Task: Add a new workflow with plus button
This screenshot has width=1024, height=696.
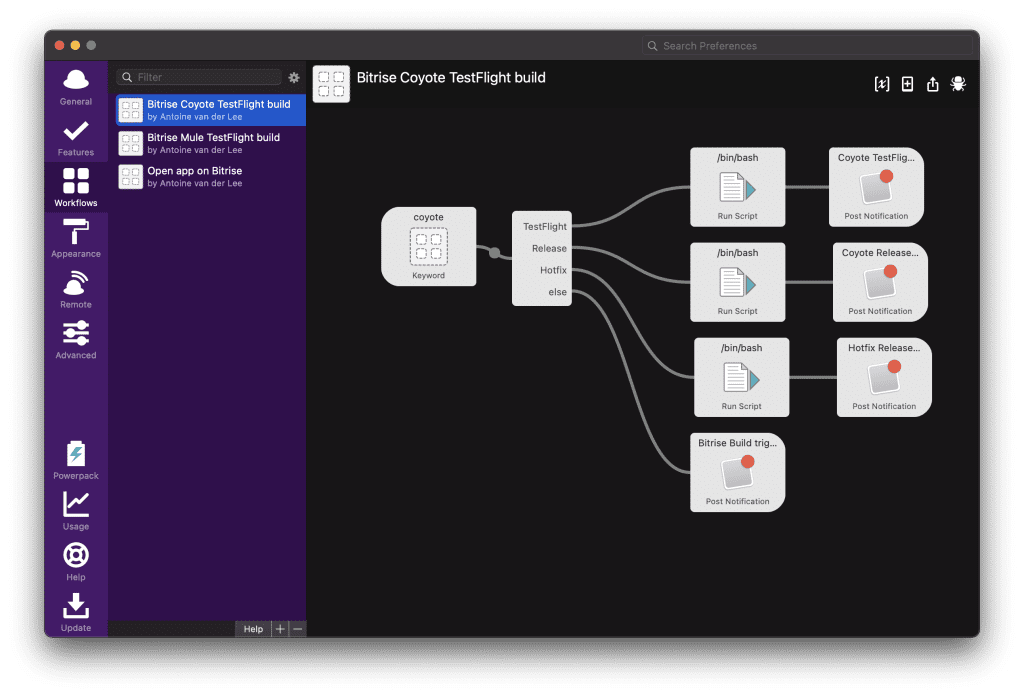Action: coord(280,629)
